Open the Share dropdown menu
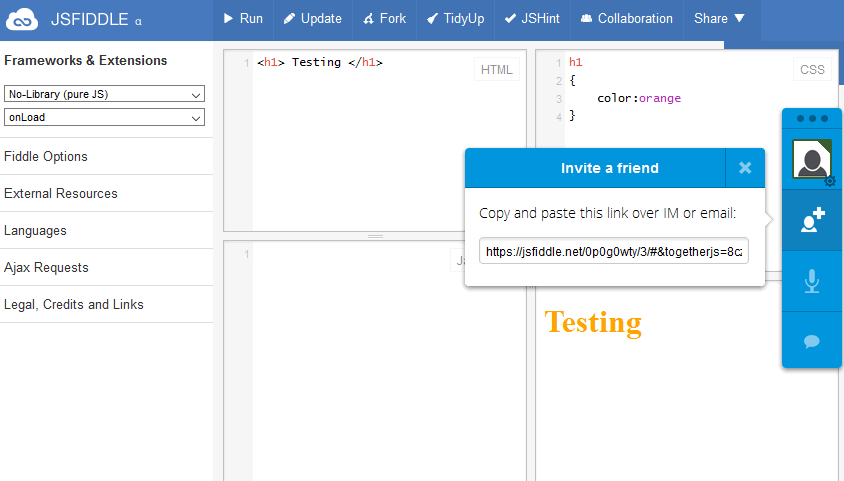 pos(719,18)
